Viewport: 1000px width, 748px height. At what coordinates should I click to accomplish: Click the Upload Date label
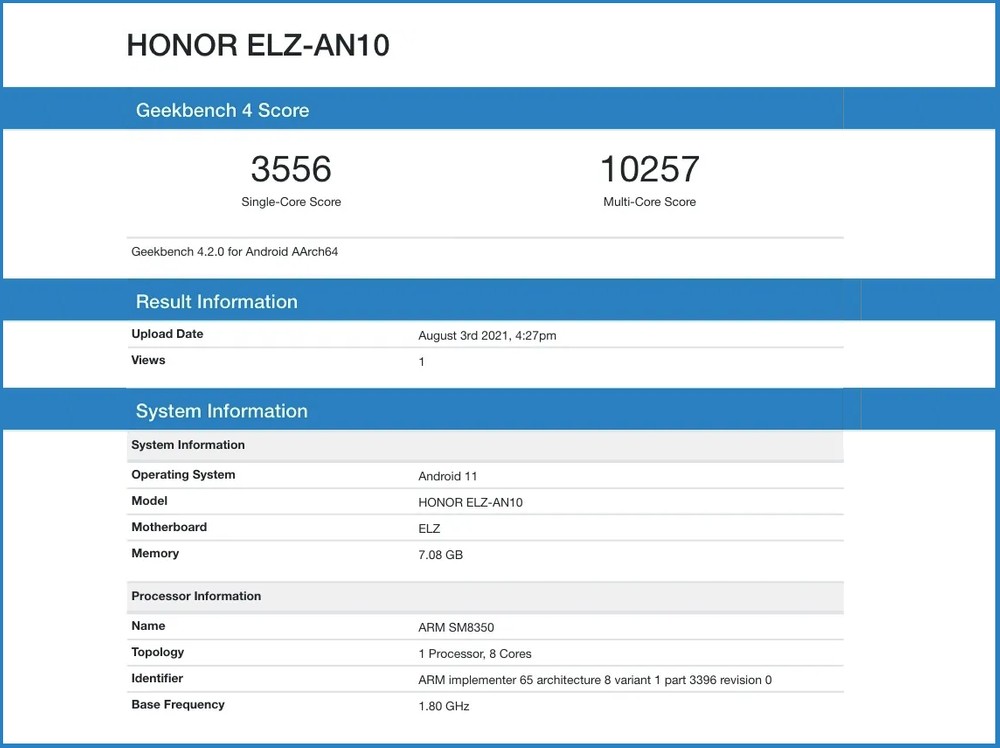(167, 334)
